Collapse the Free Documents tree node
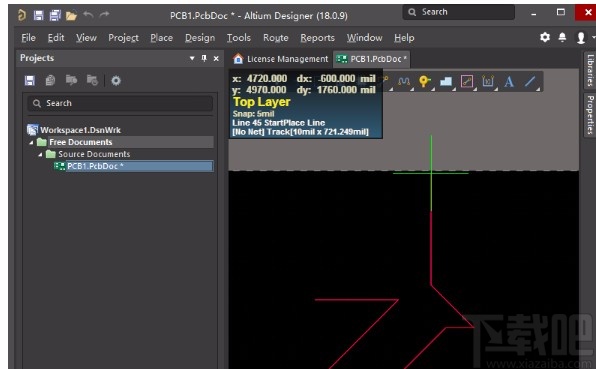The image size is (596, 369). [x=32, y=143]
